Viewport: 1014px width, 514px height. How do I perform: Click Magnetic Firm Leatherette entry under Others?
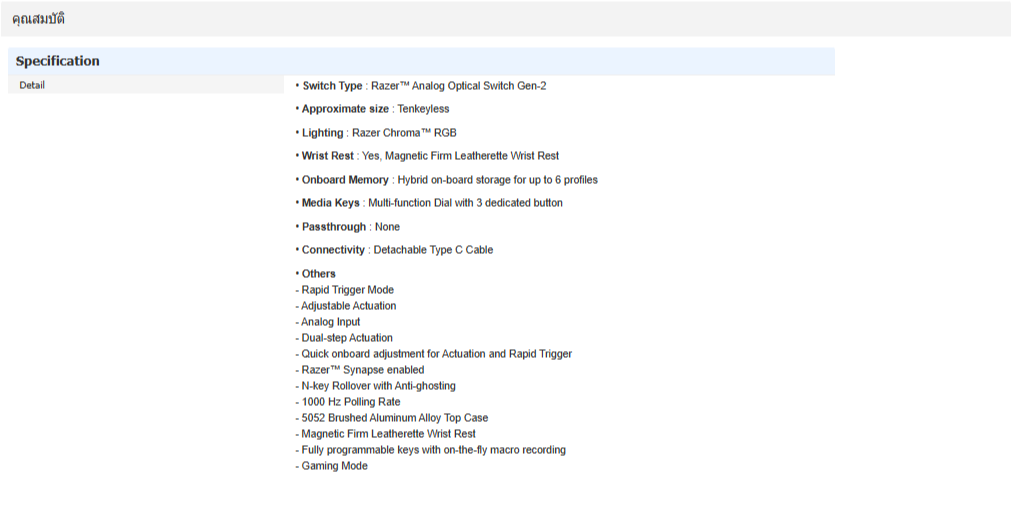tap(385, 434)
